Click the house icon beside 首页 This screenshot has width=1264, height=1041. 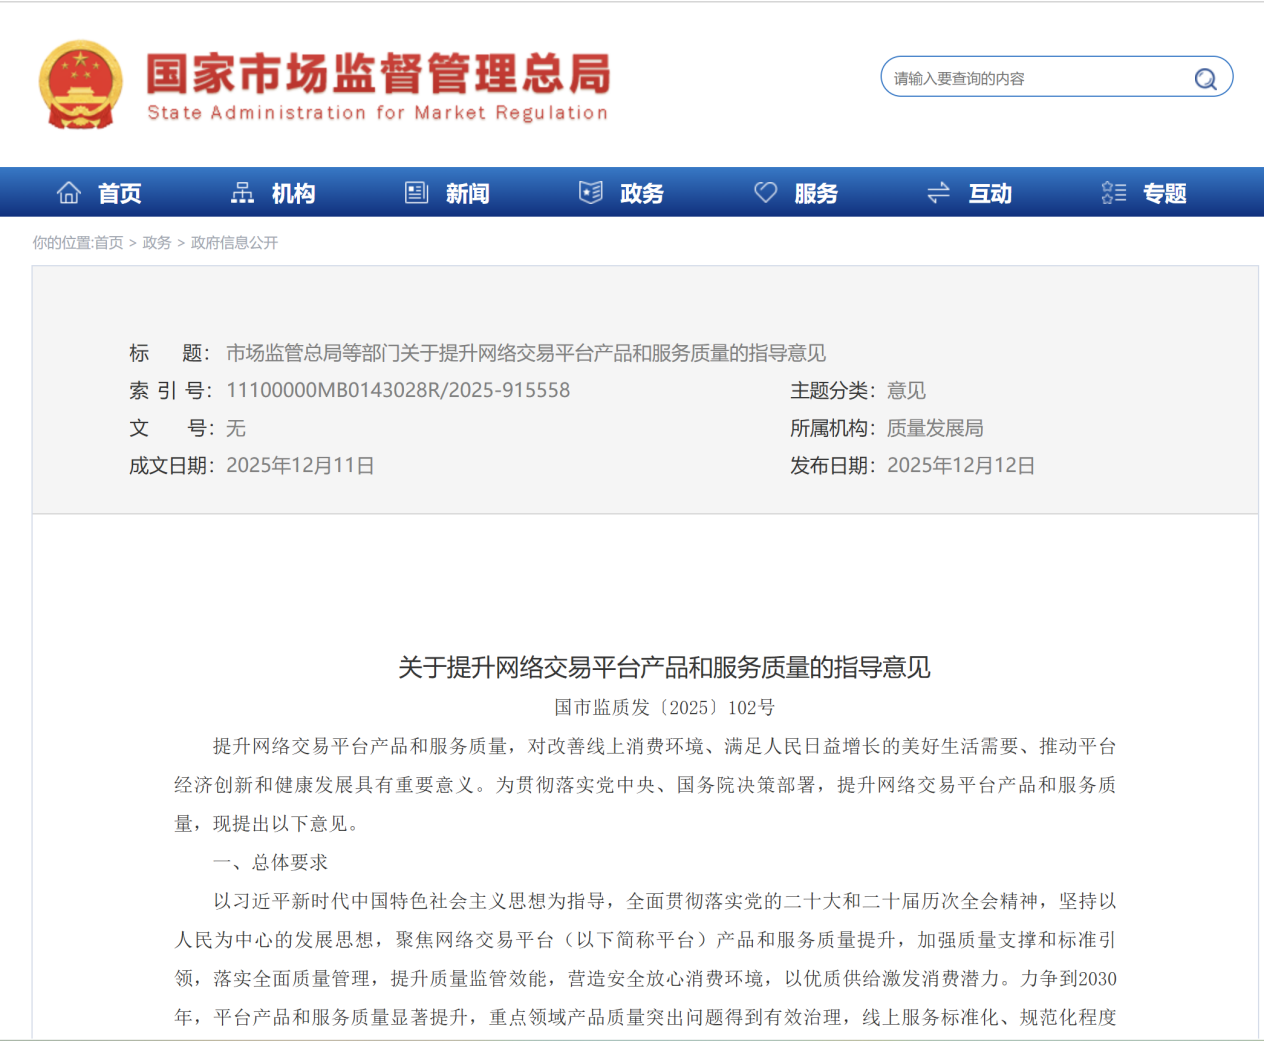(x=68, y=191)
